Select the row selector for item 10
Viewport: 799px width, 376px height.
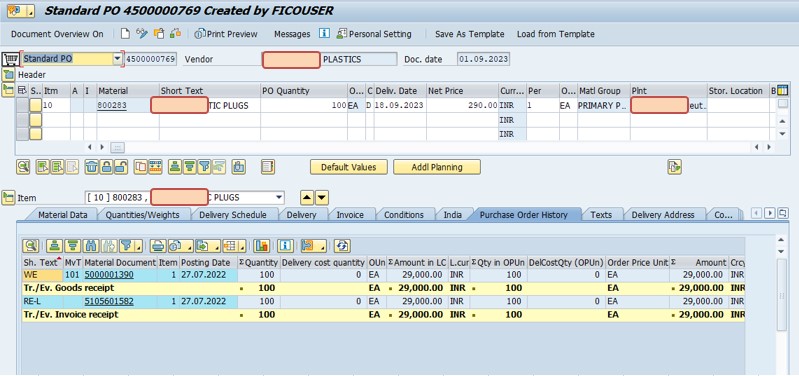point(22,105)
